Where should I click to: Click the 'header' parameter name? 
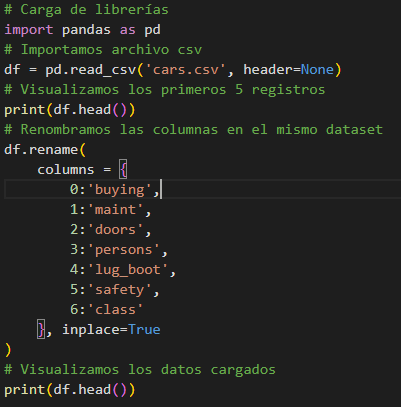(268, 70)
